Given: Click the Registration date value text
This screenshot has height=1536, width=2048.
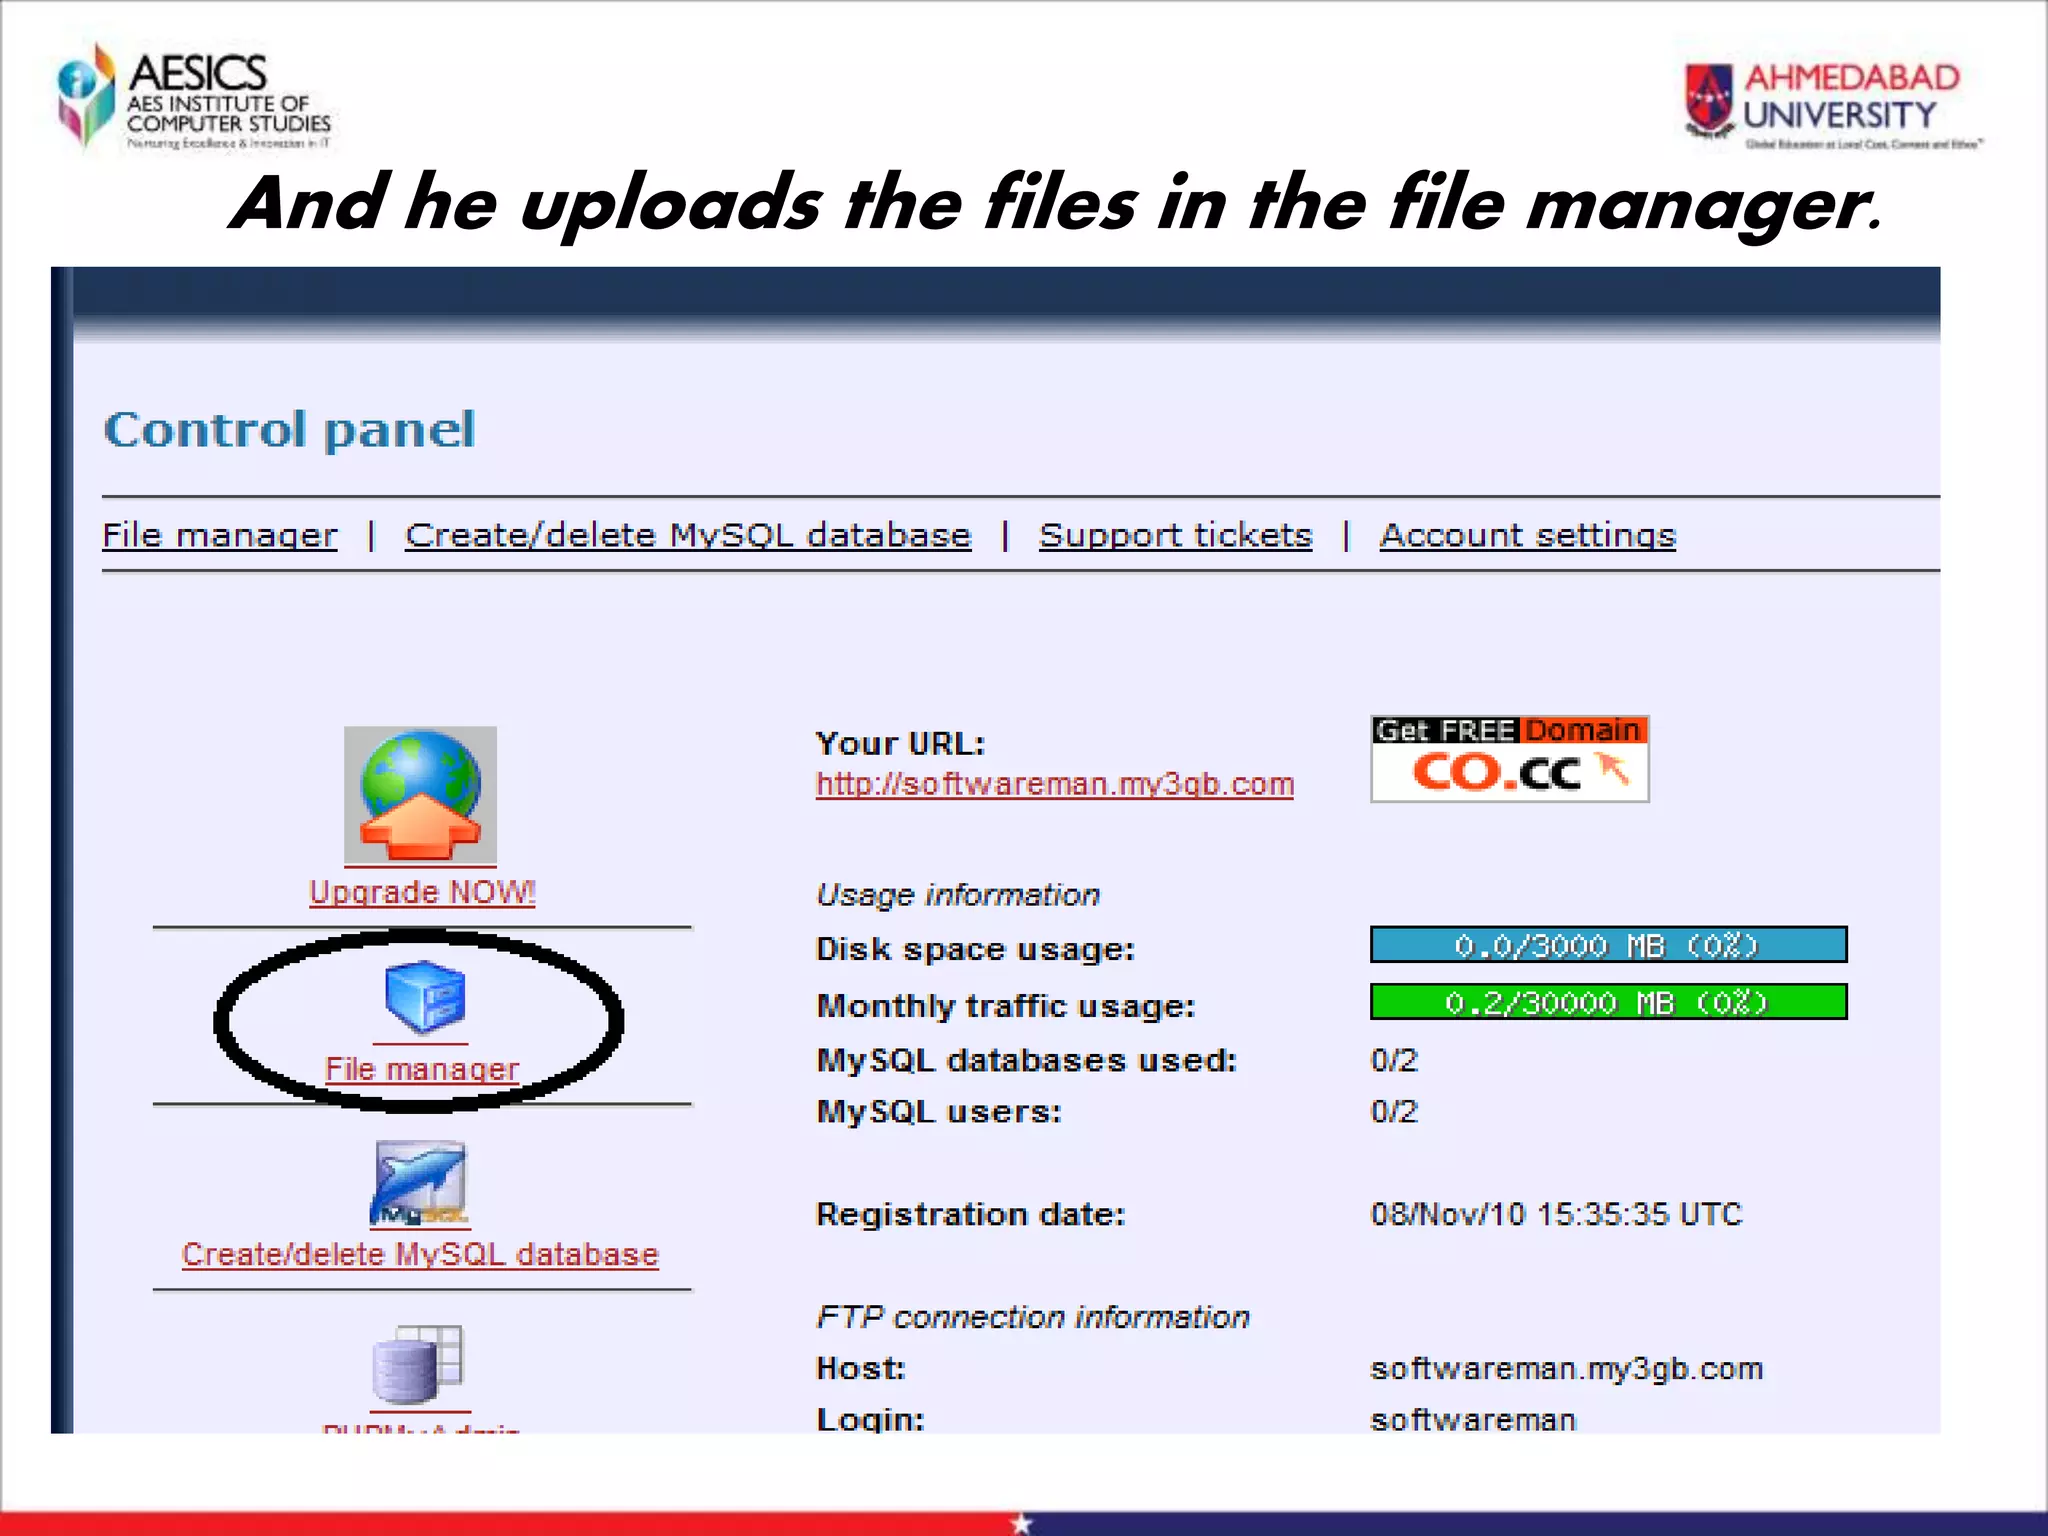Looking at the screenshot, I should [1556, 1215].
